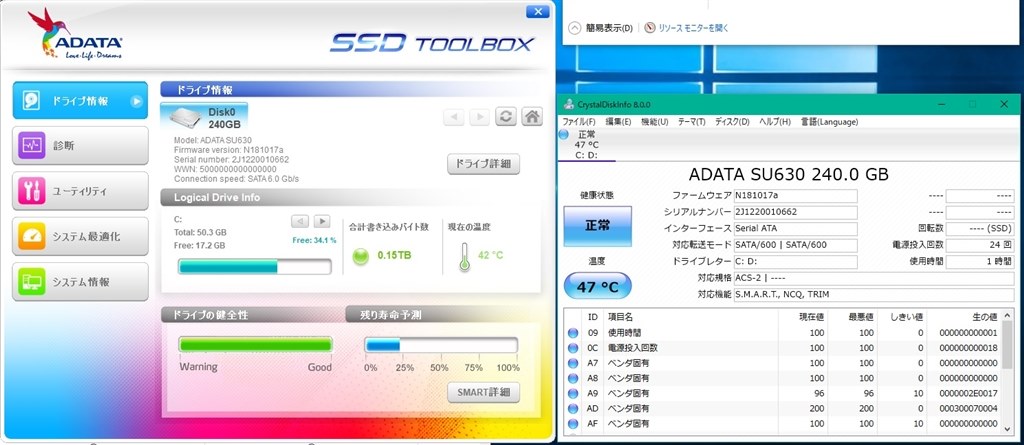Click raw value 0000002E0017

(x=968, y=393)
